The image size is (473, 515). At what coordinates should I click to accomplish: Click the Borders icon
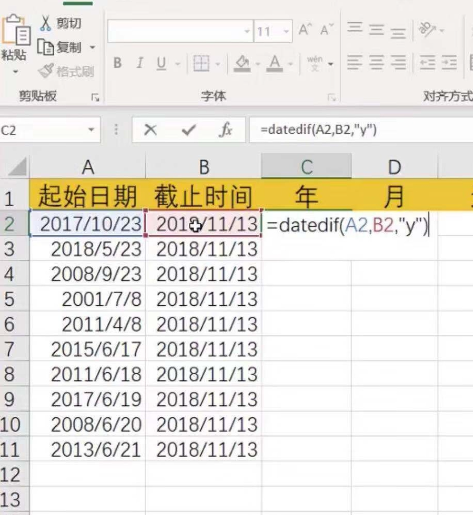coord(201,63)
